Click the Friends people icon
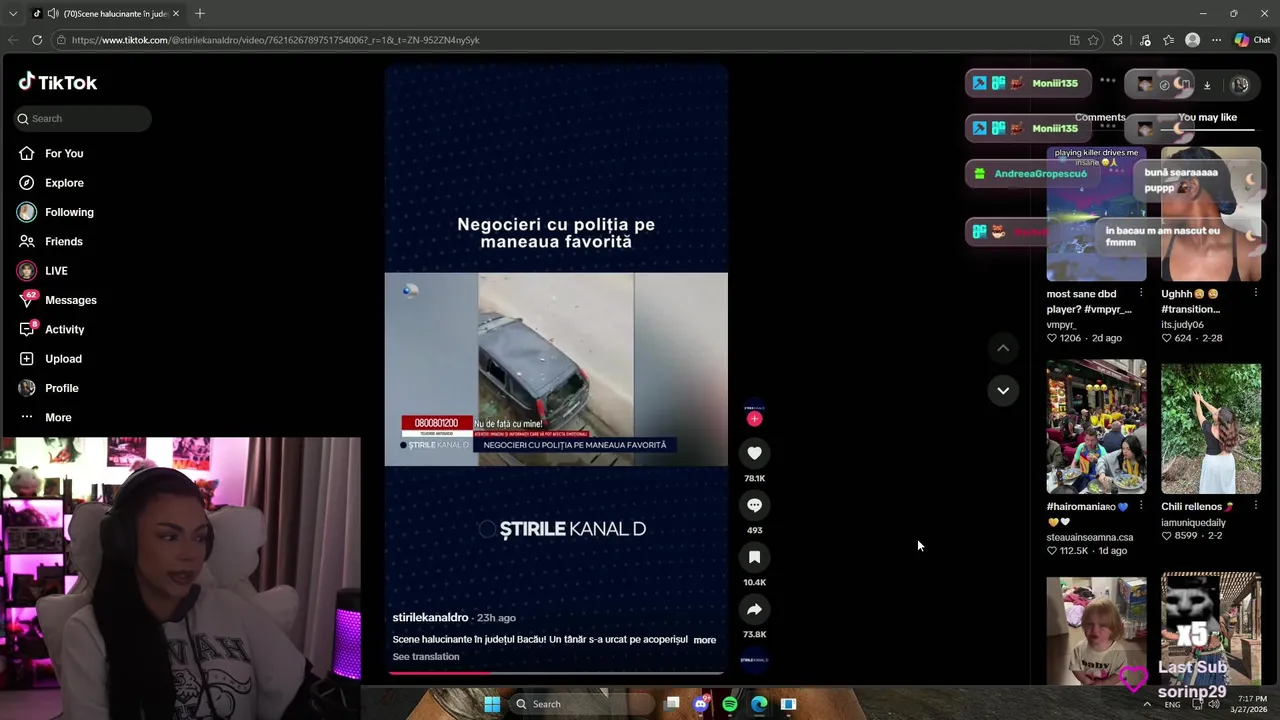 coord(27,241)
